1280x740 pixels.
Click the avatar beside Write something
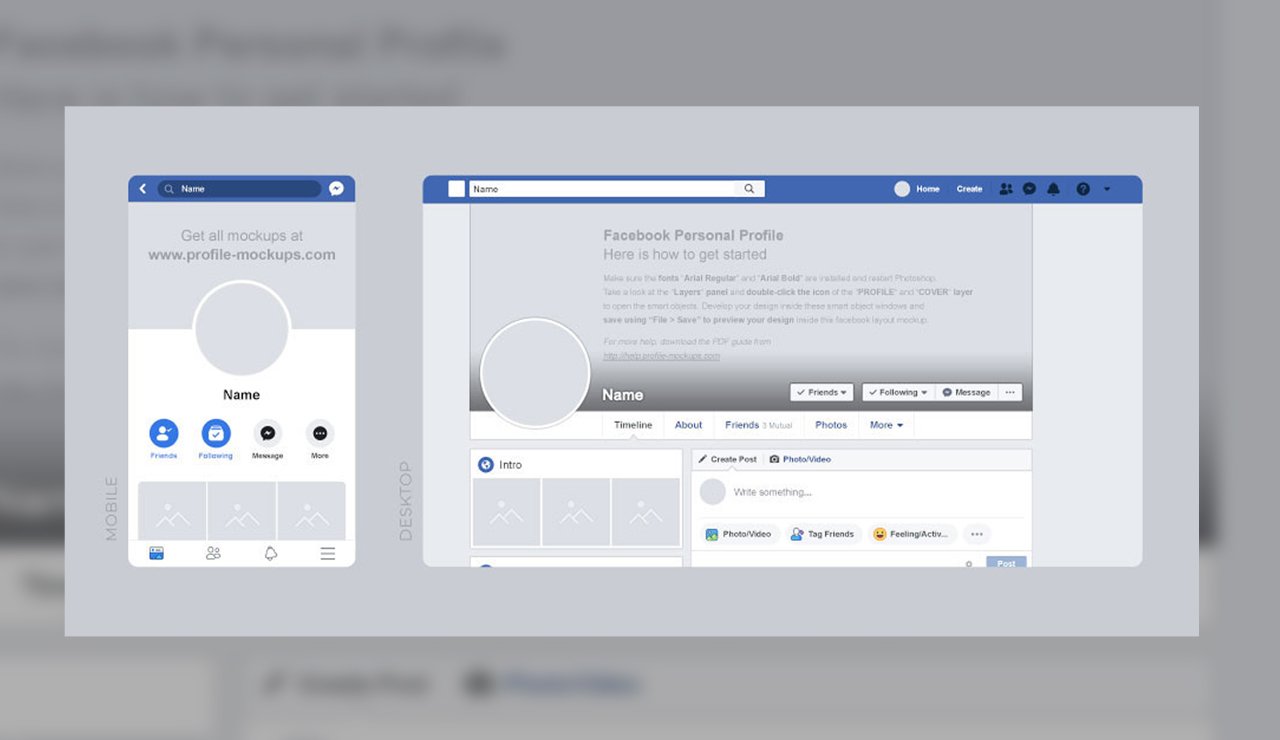[713, 492]
